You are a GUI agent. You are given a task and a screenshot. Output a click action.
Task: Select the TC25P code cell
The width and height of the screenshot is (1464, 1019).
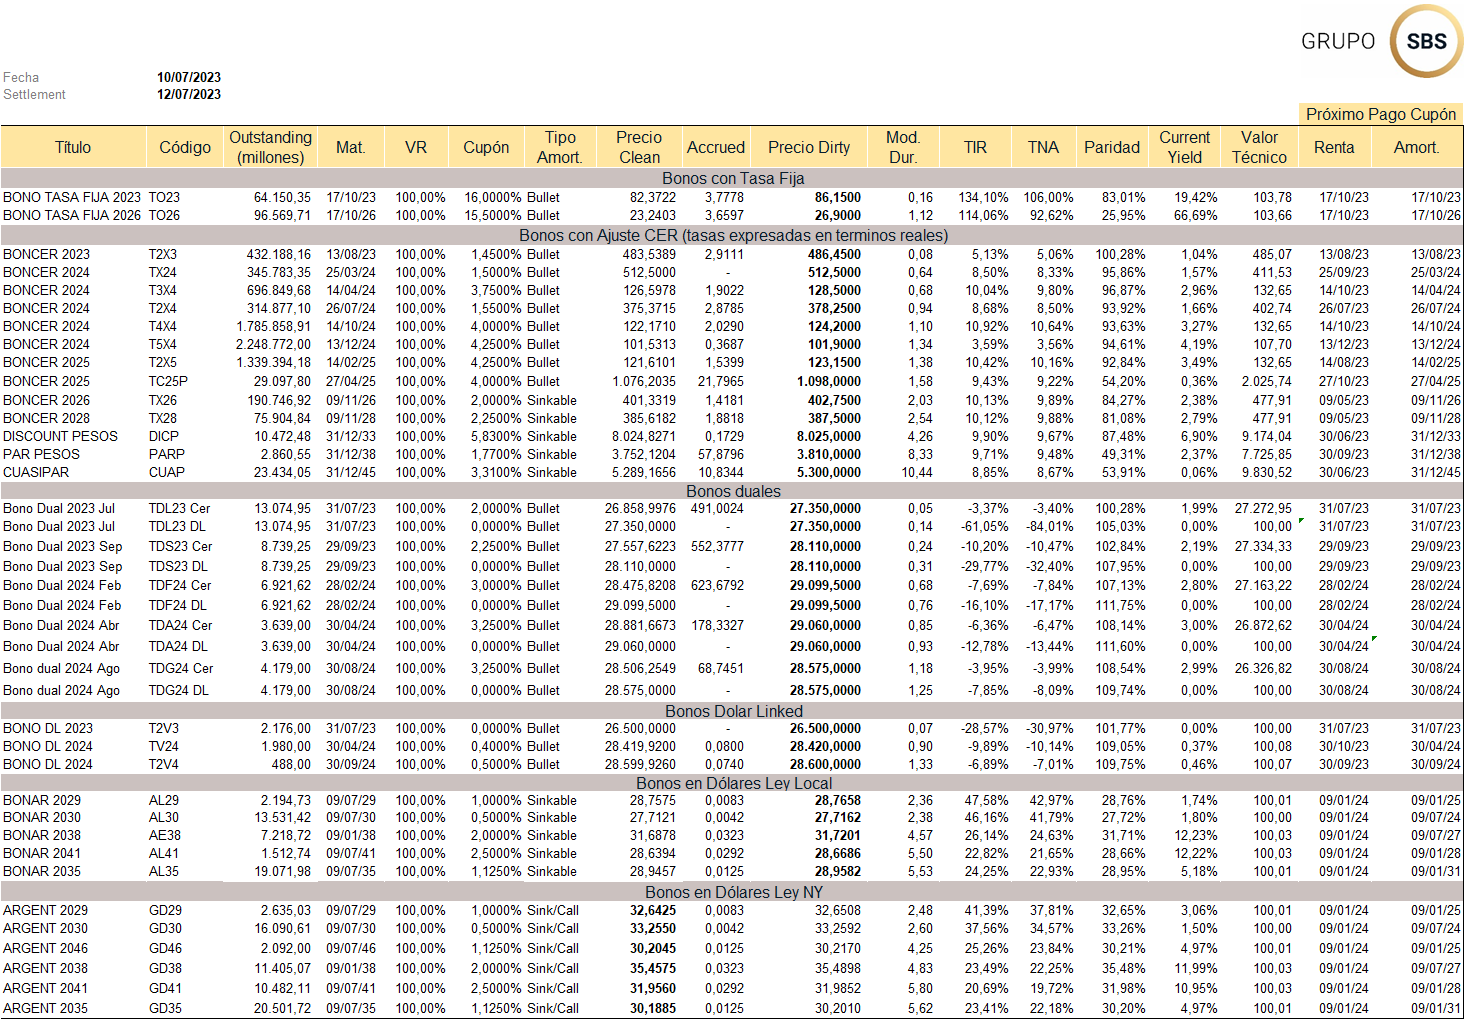[x=168, y=381]
